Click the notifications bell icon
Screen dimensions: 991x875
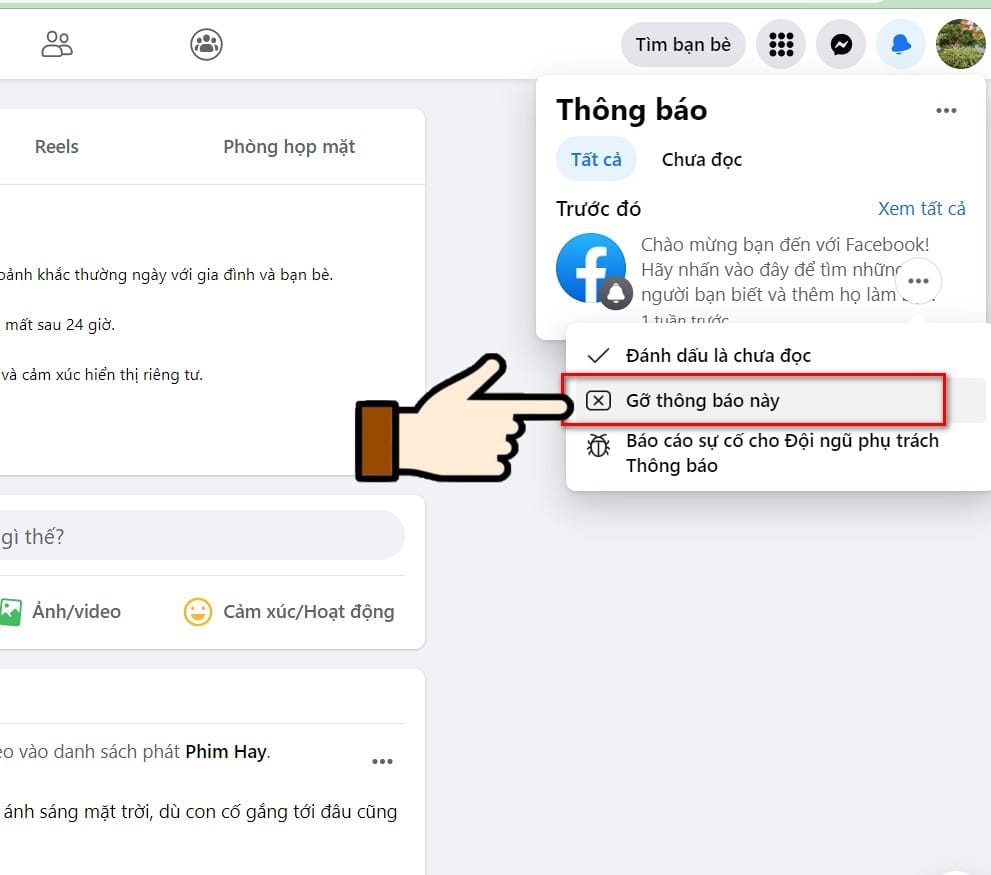[x=901, y=44]
